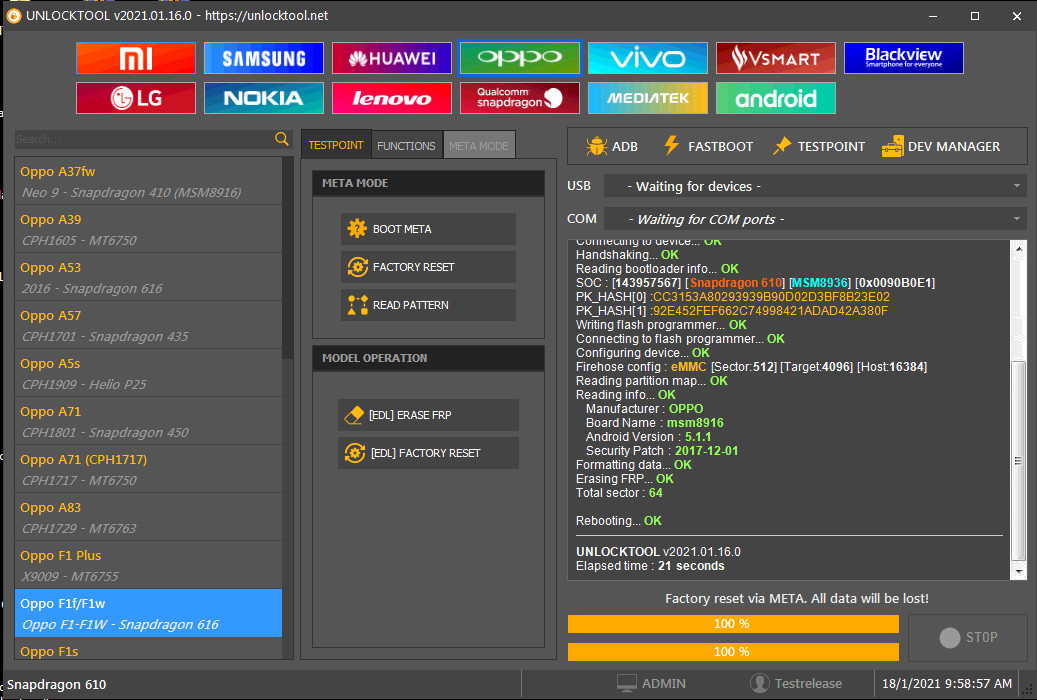Choose the Android brand tile

pyautogui.click(x=776, y=98)
